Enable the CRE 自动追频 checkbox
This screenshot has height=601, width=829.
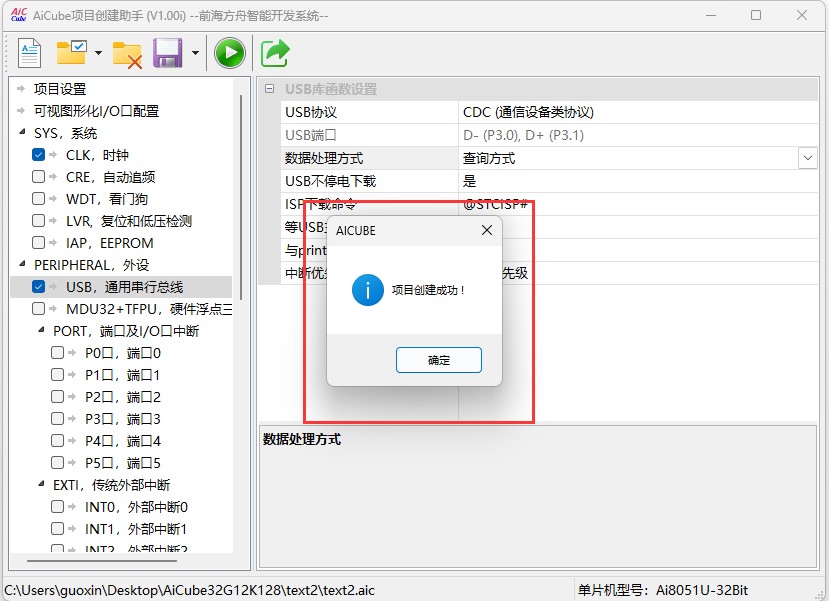click(x=39, y=177)
